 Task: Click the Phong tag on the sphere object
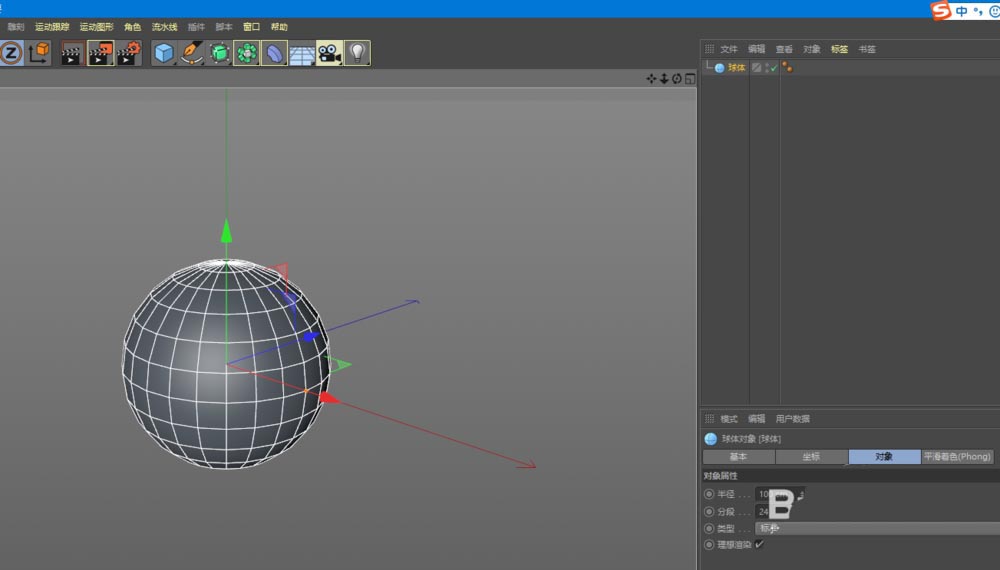pos(787,68)
